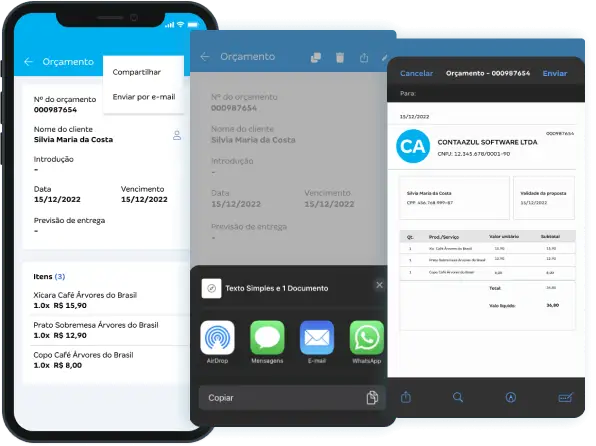Screen dimensions: 596x446
Task: Open the client contact icon beside Silvia Maria da Costa
Action: tap(177, 136)
